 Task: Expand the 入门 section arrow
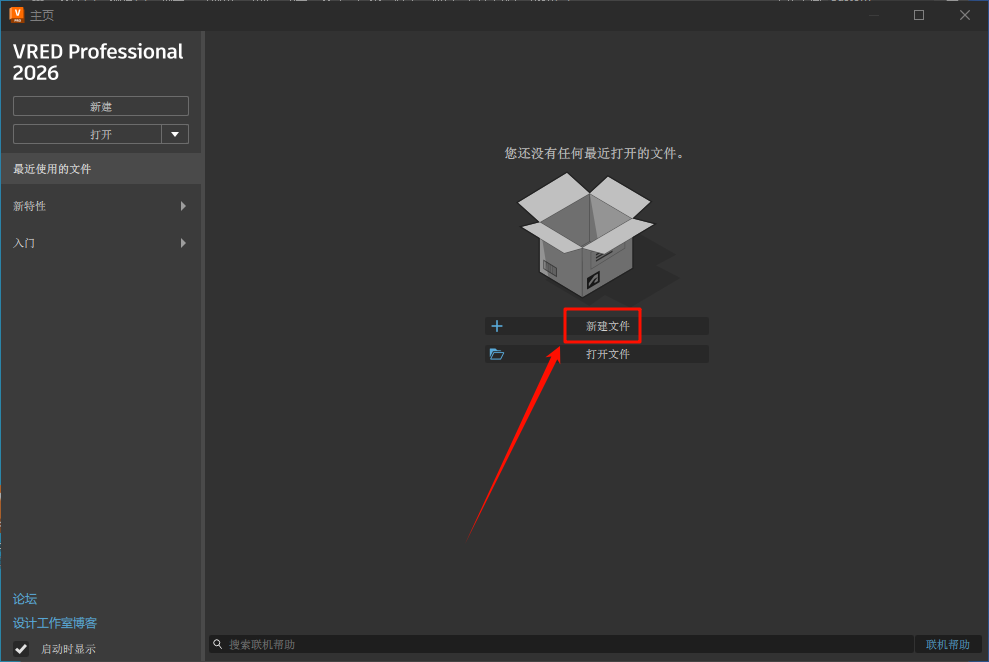[x=183, y=243]
